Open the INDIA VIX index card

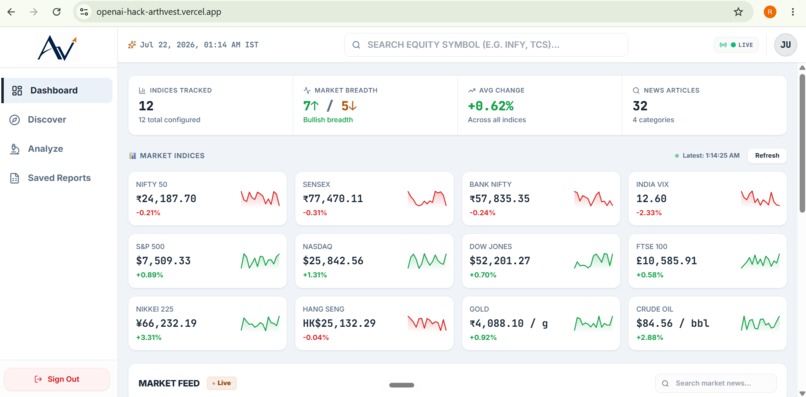(x=708, y=198)
